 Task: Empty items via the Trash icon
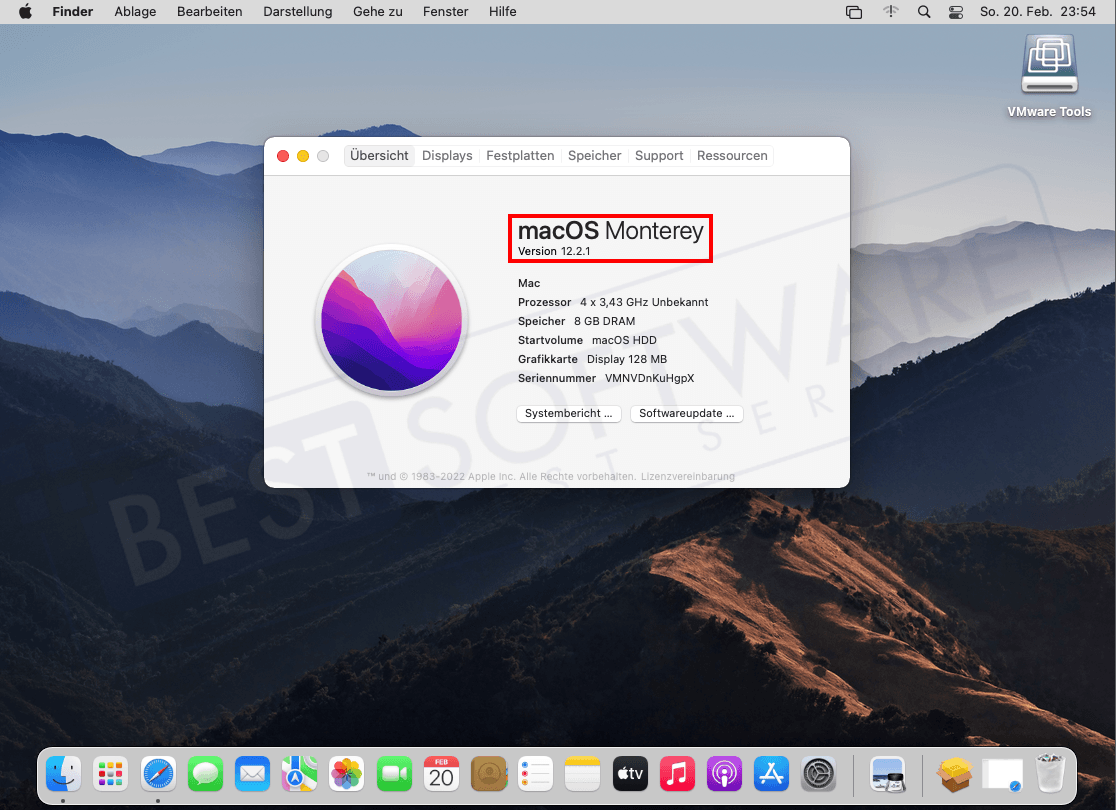point(1049,773)
